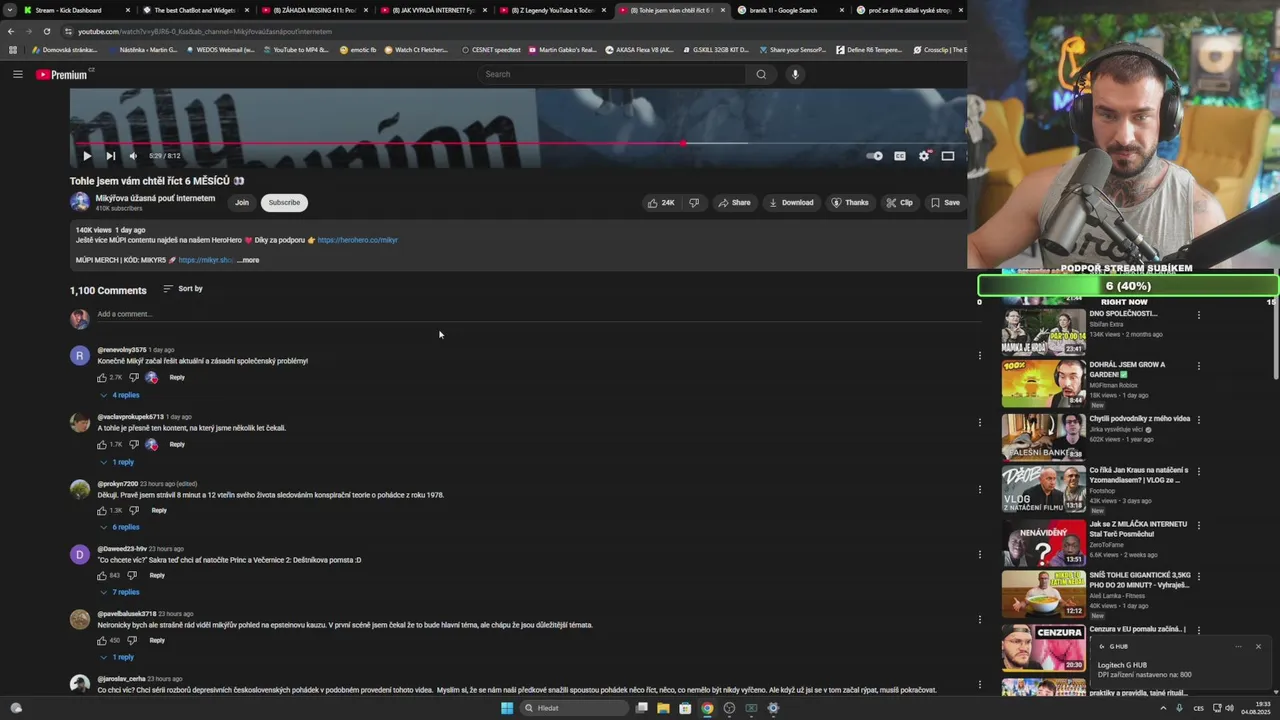Toggle the autoplay switch in player
1280x720 pixels.
875,156
